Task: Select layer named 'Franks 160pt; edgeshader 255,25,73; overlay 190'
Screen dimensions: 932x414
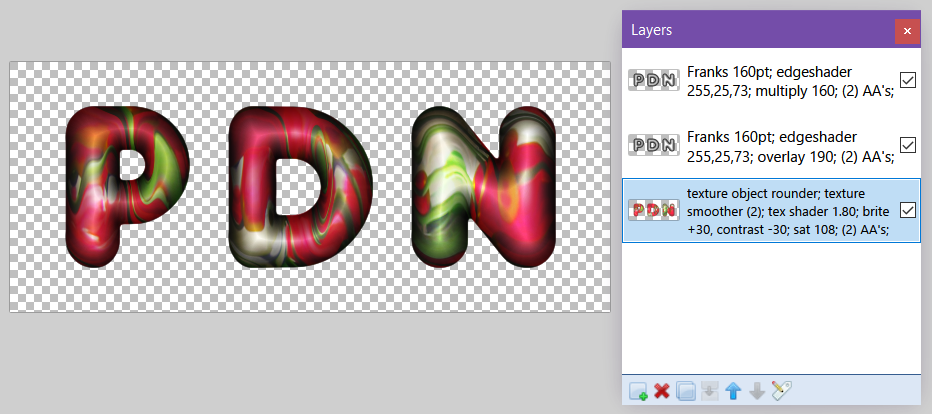Action: click(771, 145)
